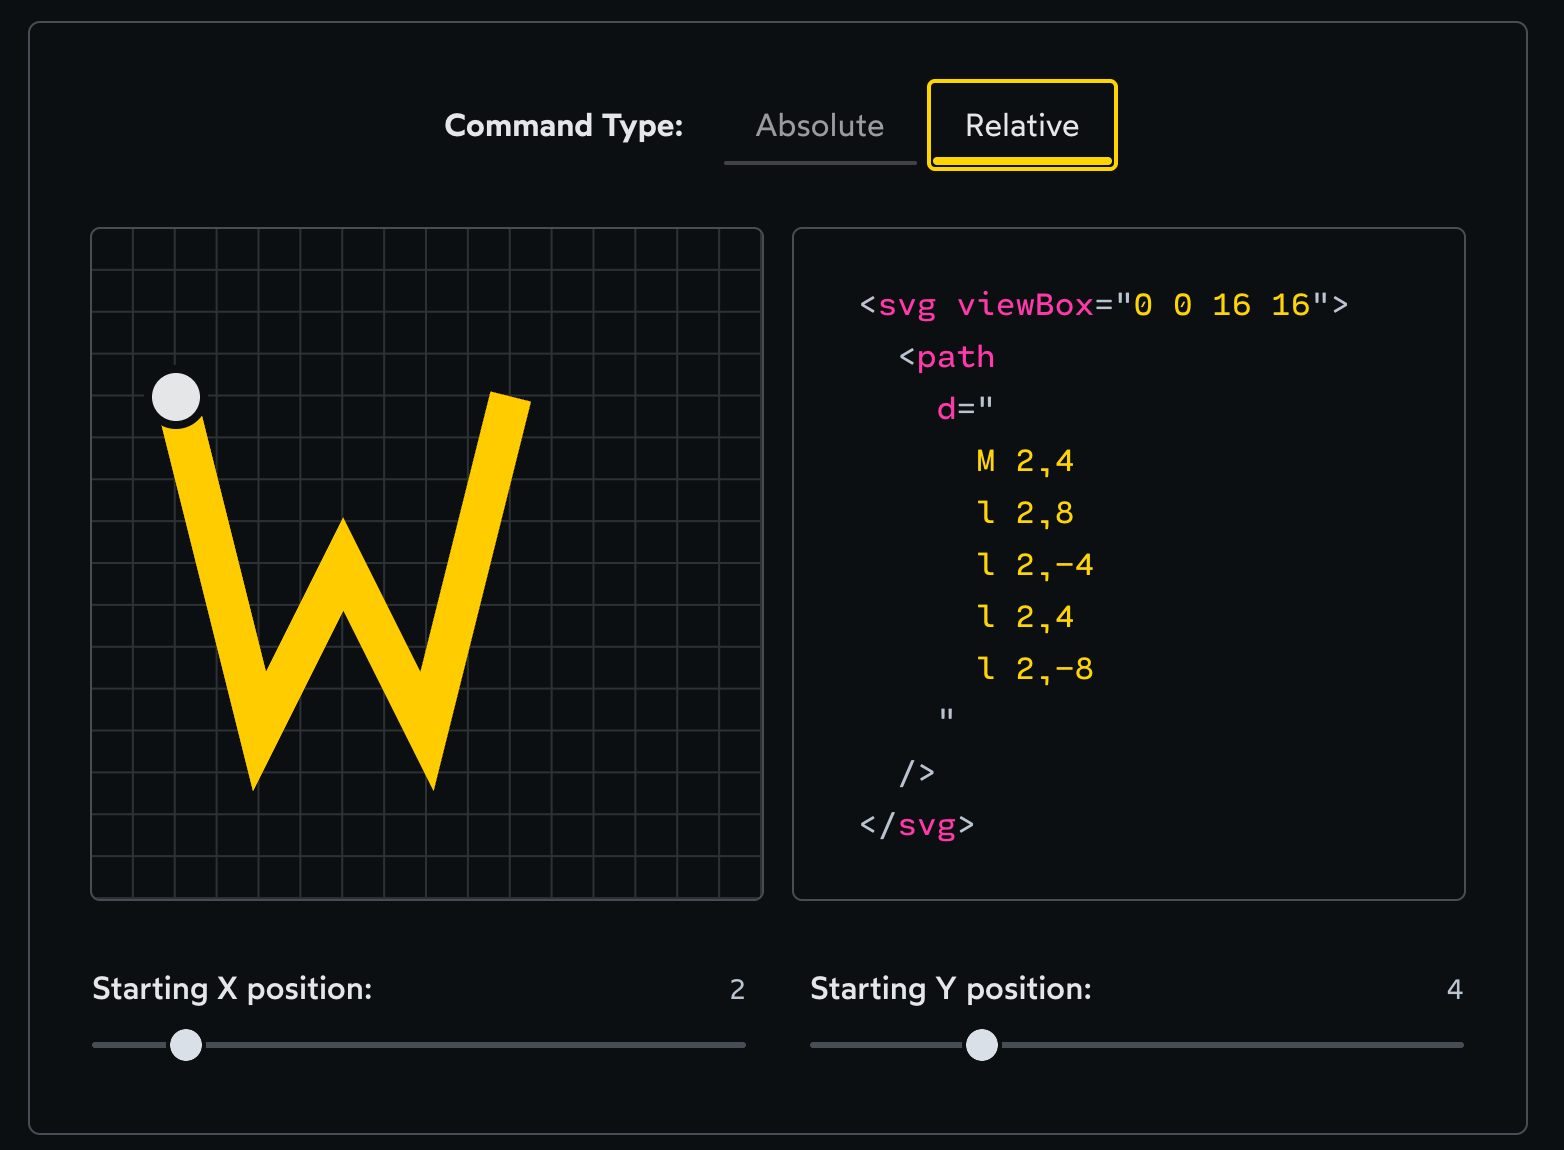The image size is (1564, 1150).
Task: Click the "Starting X position:" label
Action: [232, 989]
